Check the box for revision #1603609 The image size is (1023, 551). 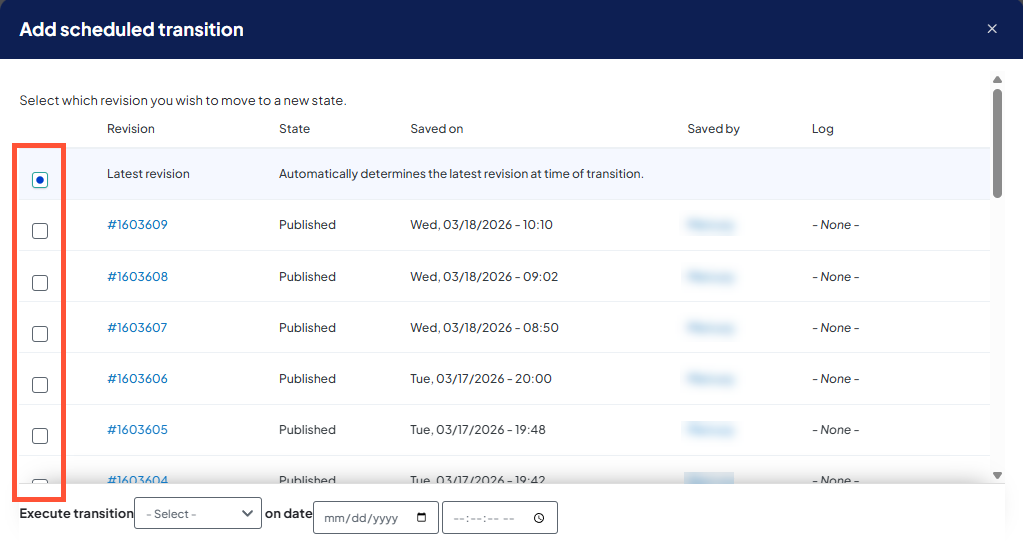[40, 231]
